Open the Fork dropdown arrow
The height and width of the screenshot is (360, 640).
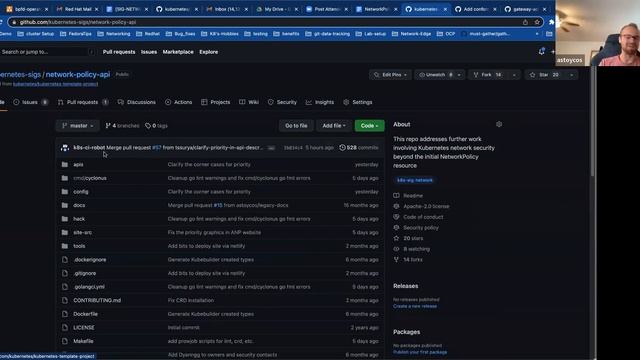click(x=514, y=75)
